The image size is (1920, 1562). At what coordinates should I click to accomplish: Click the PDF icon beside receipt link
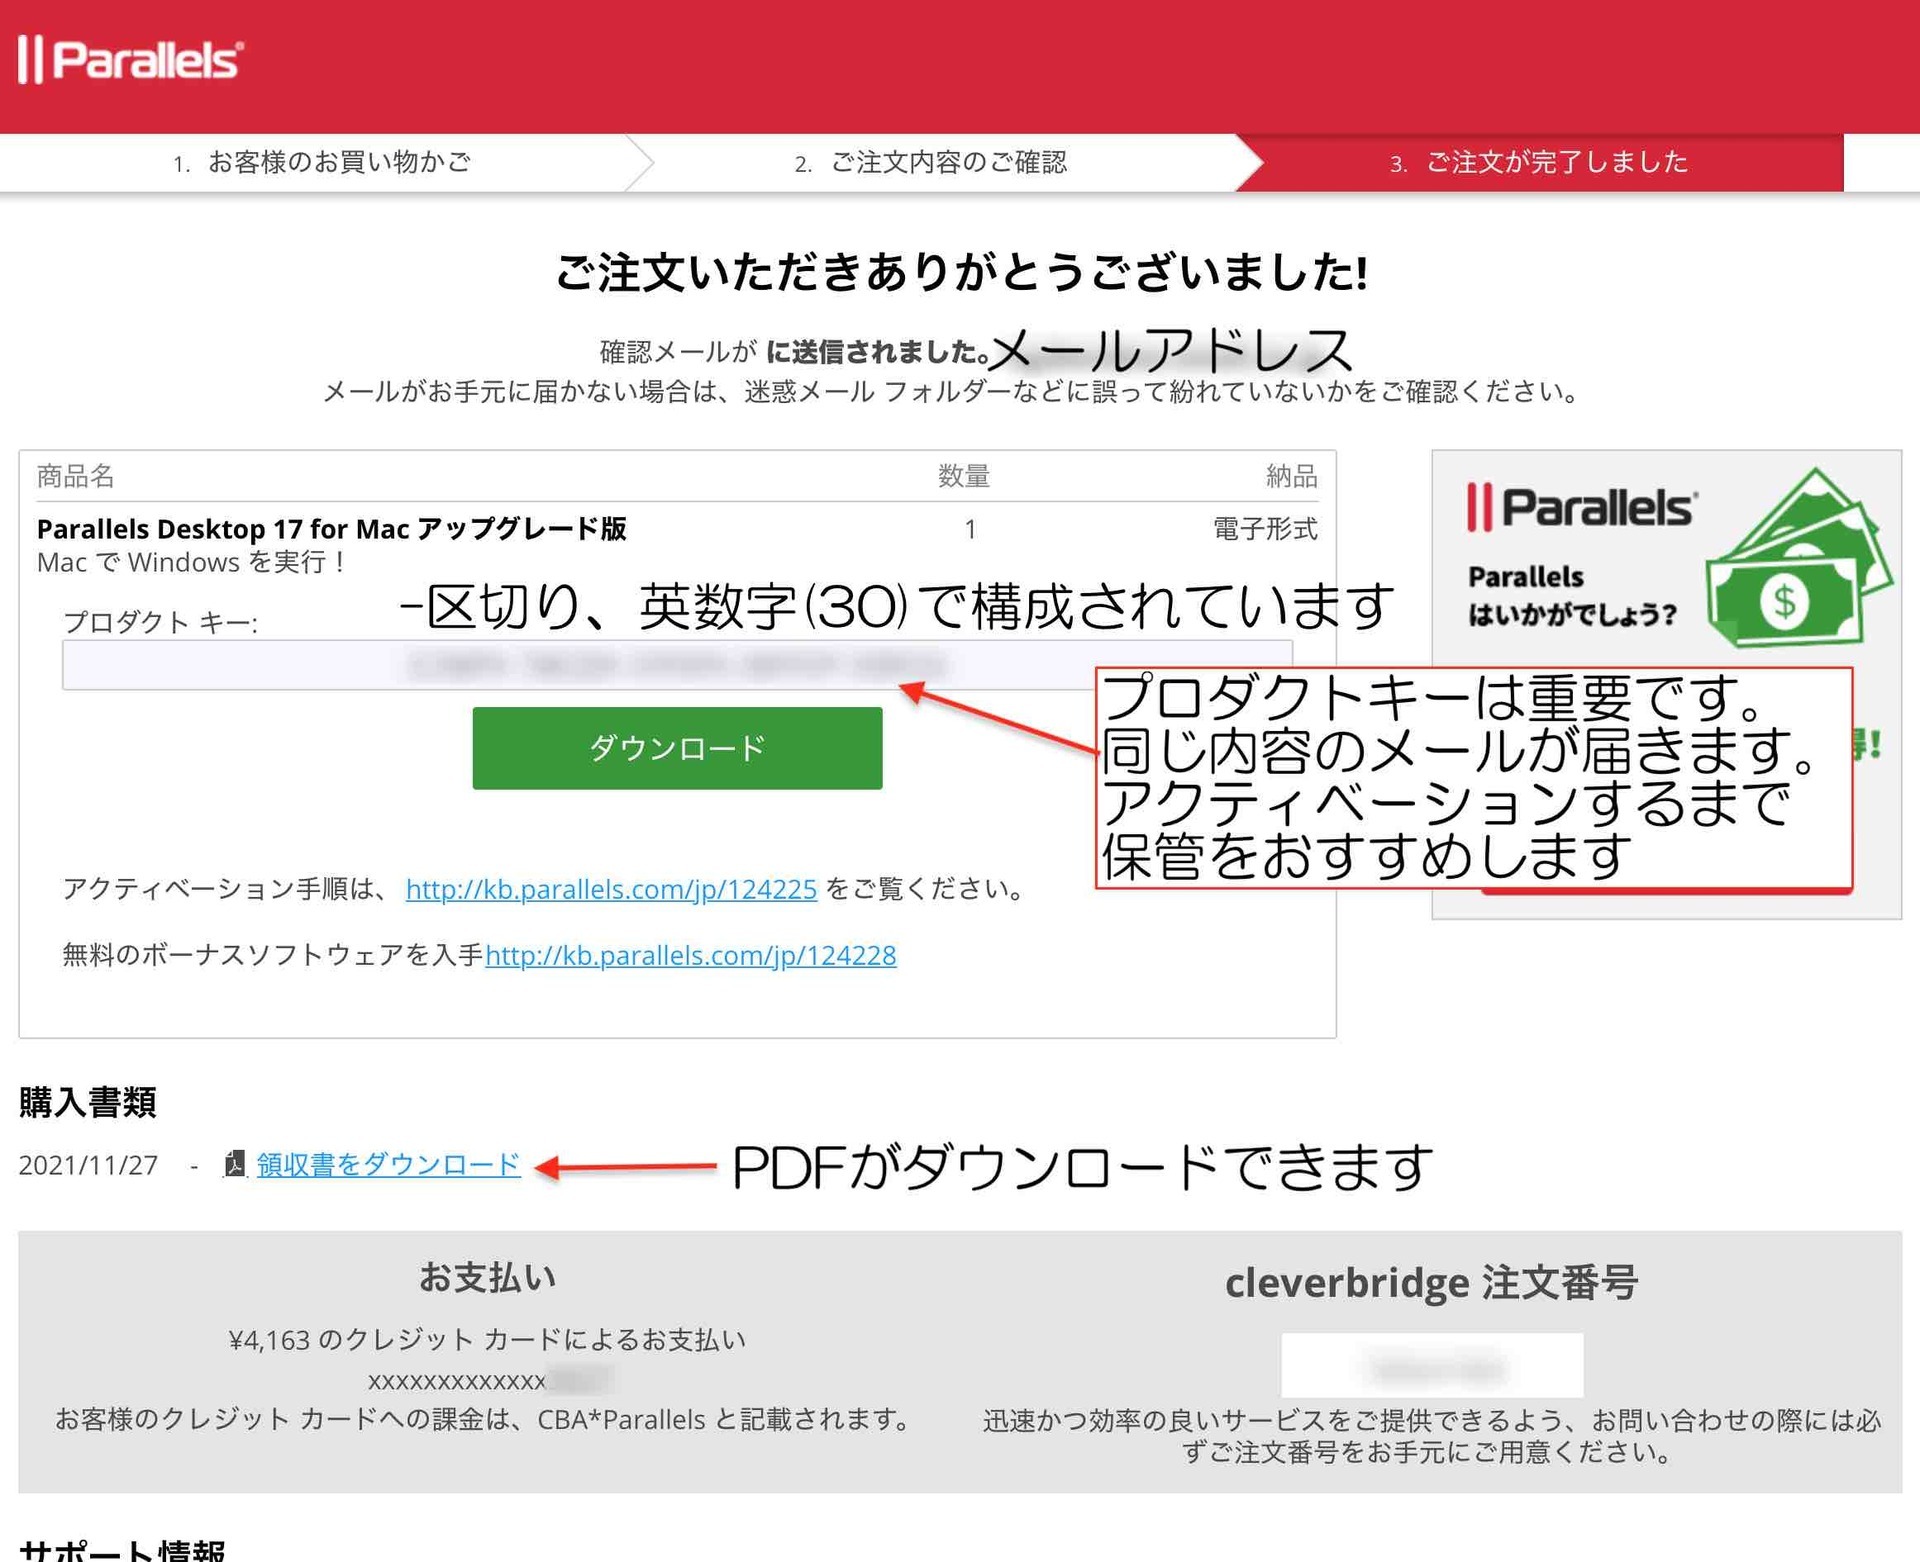click(x=234, y=1164)
